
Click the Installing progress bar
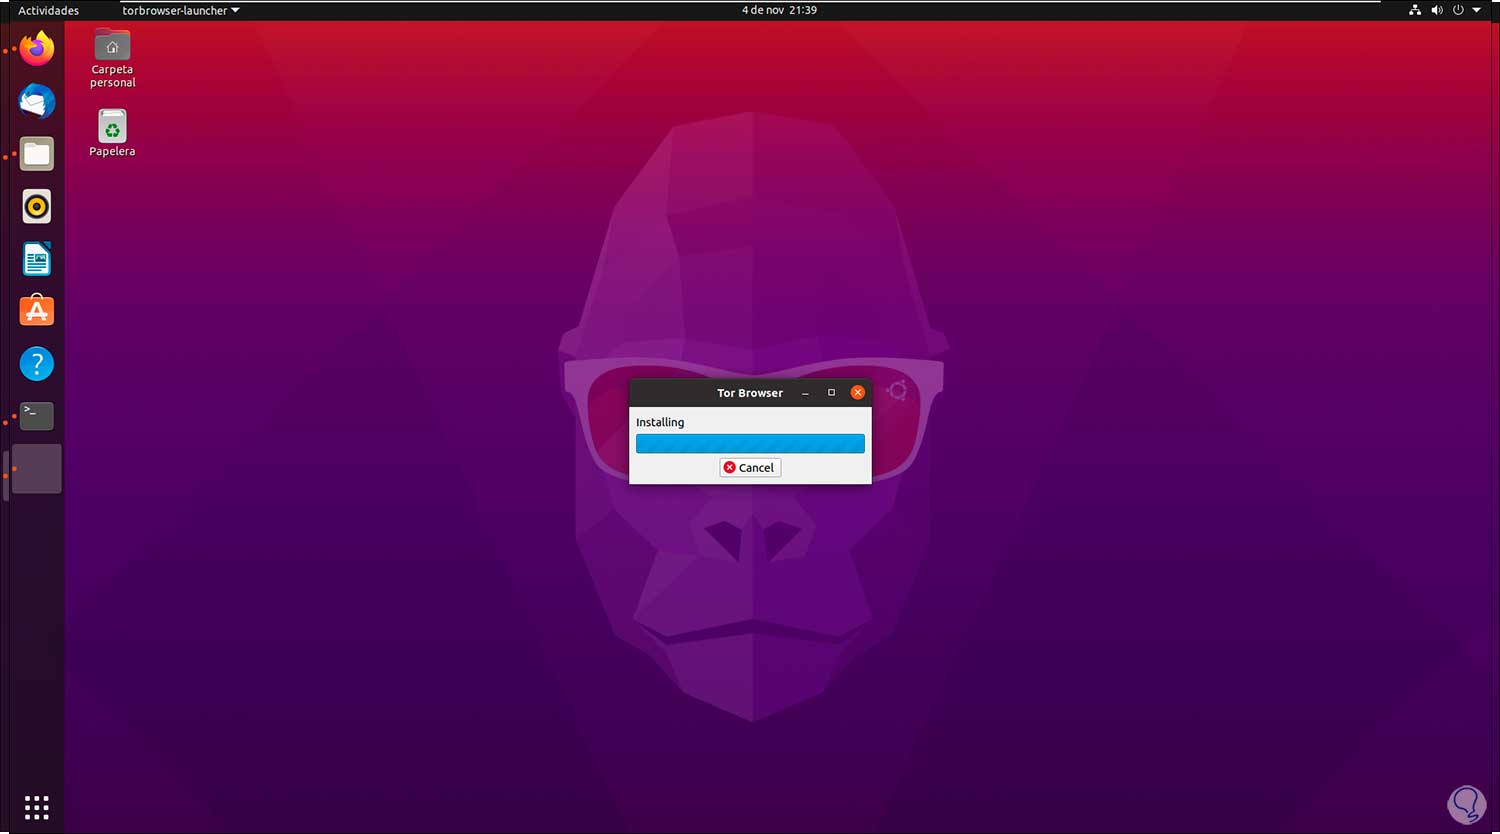[x=750, y=443]
